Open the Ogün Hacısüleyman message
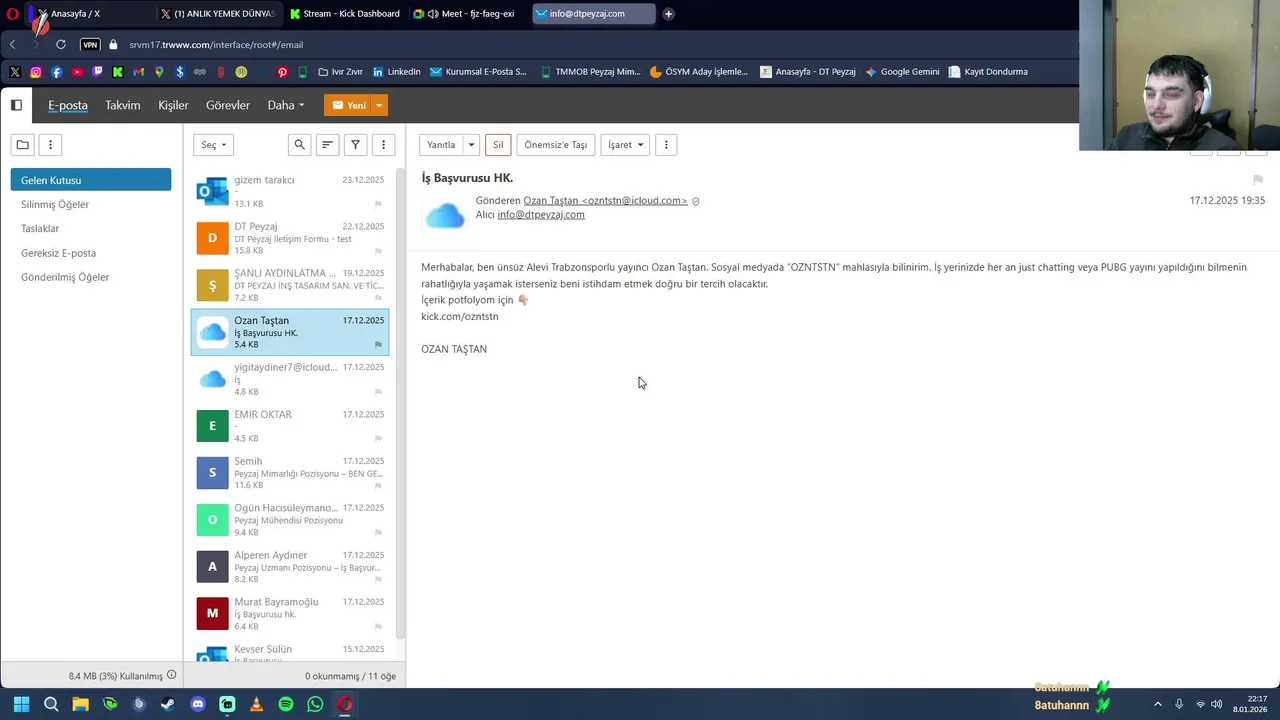The width and height of the screenshot is (1280, 720). [x=290, y=520]
